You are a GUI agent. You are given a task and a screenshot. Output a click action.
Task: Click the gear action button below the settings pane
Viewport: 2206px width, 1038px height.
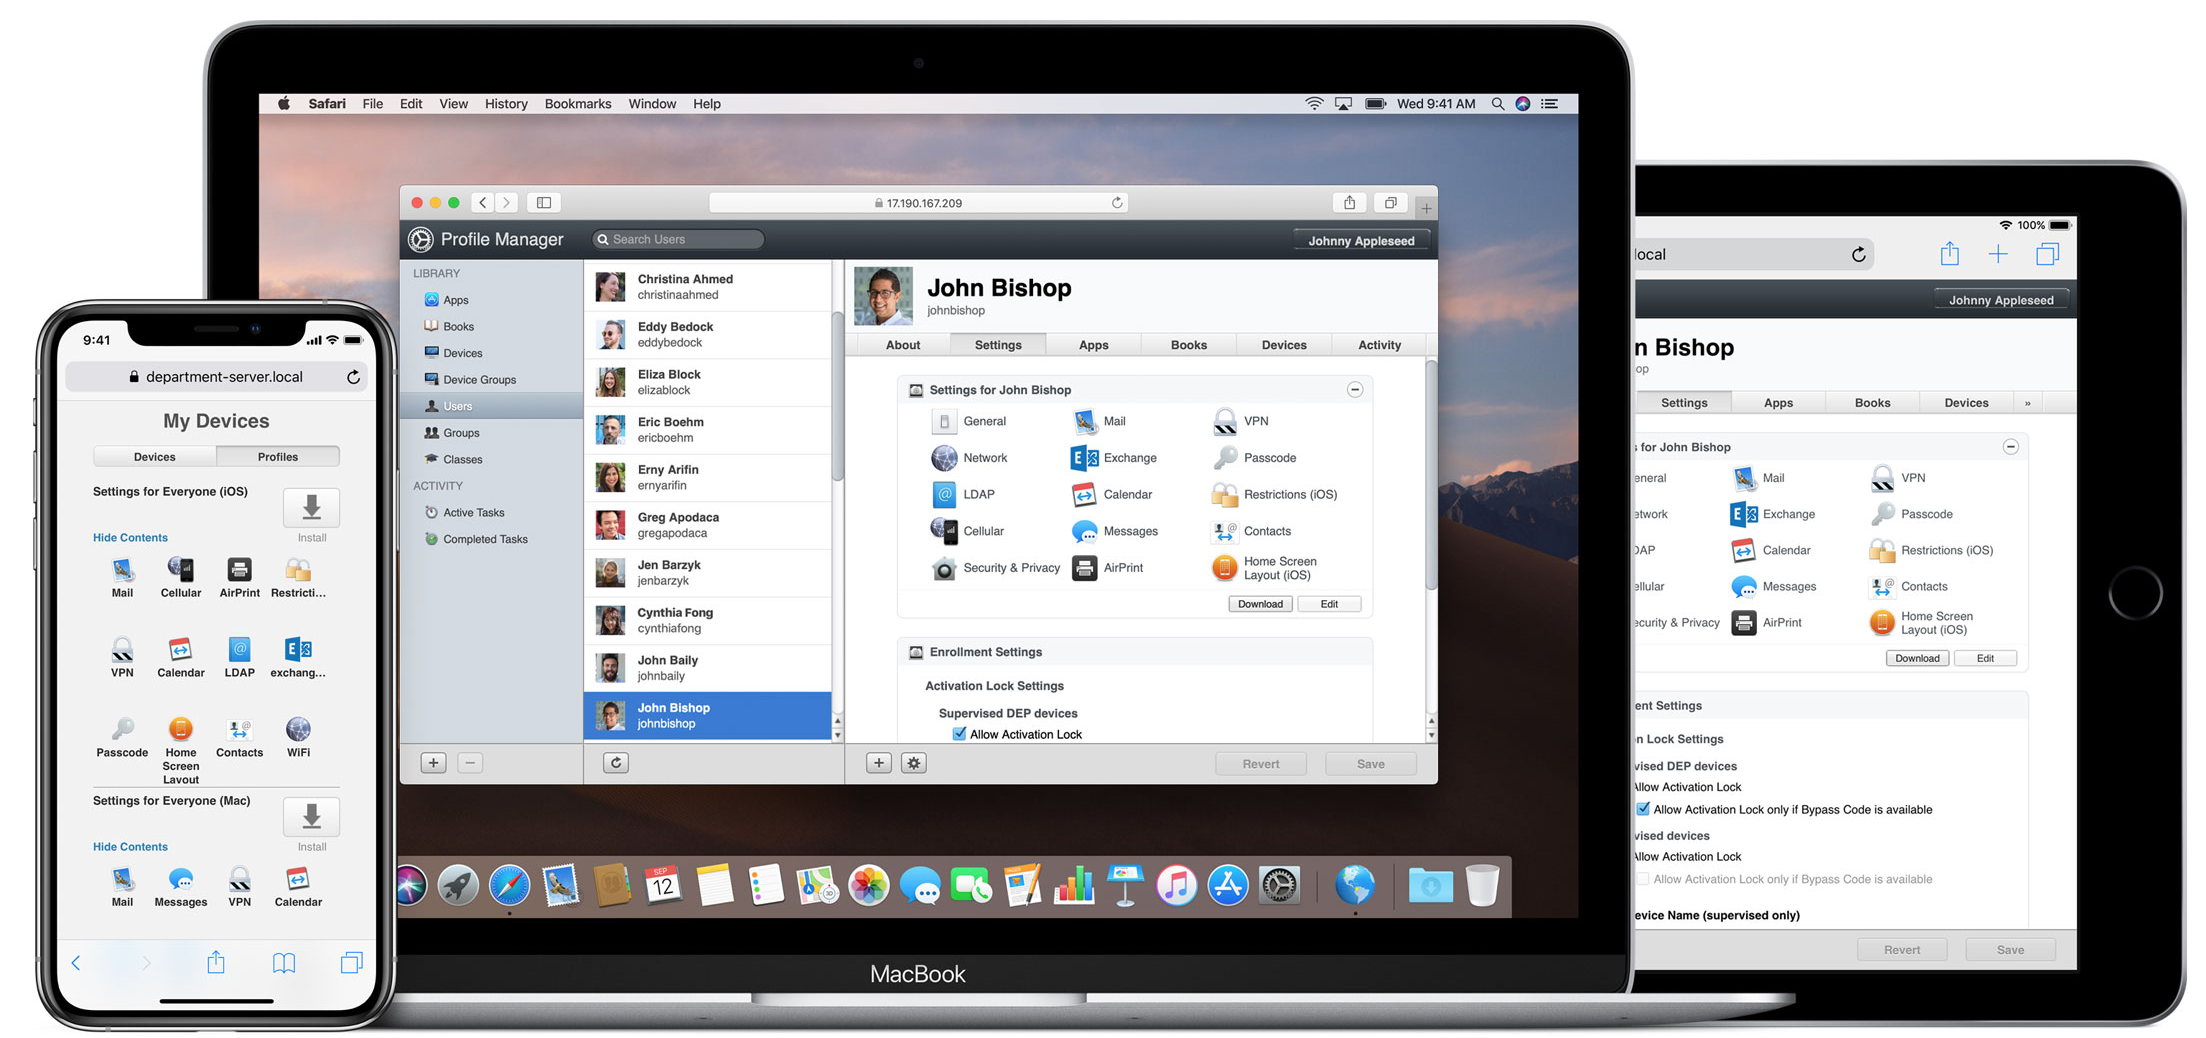pos(914,763)
